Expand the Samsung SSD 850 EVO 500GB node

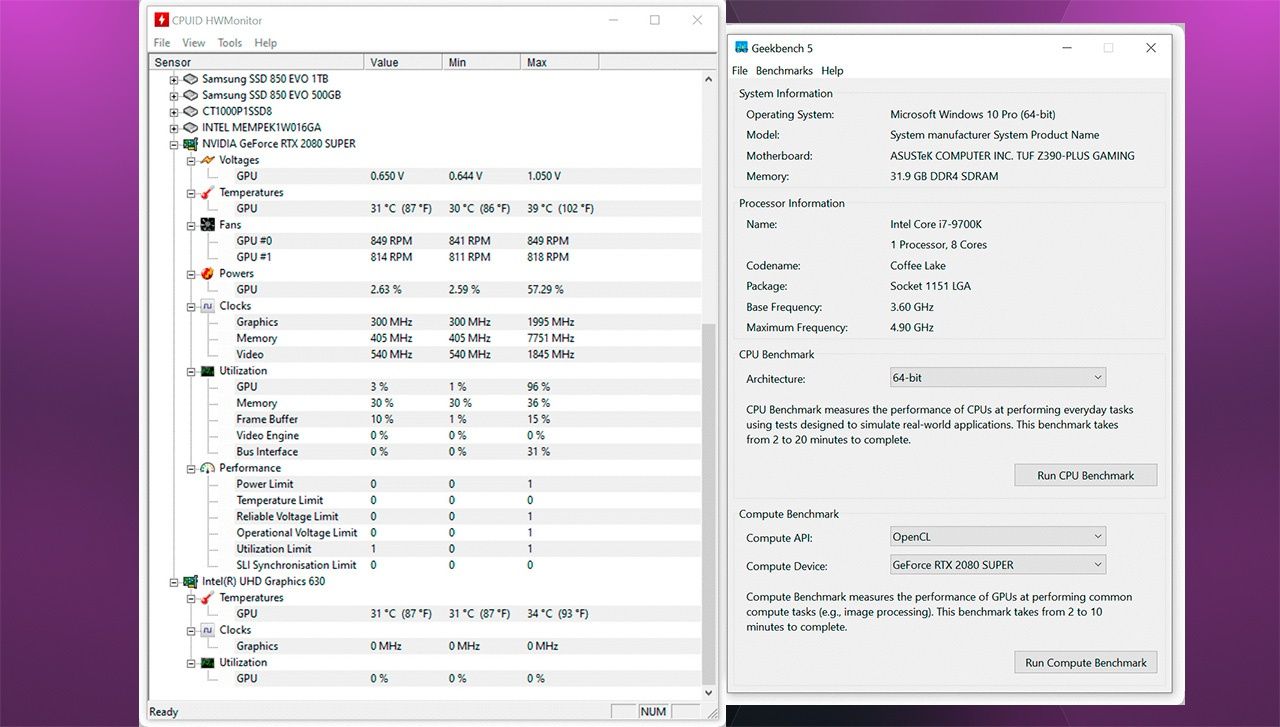(174, 96)
